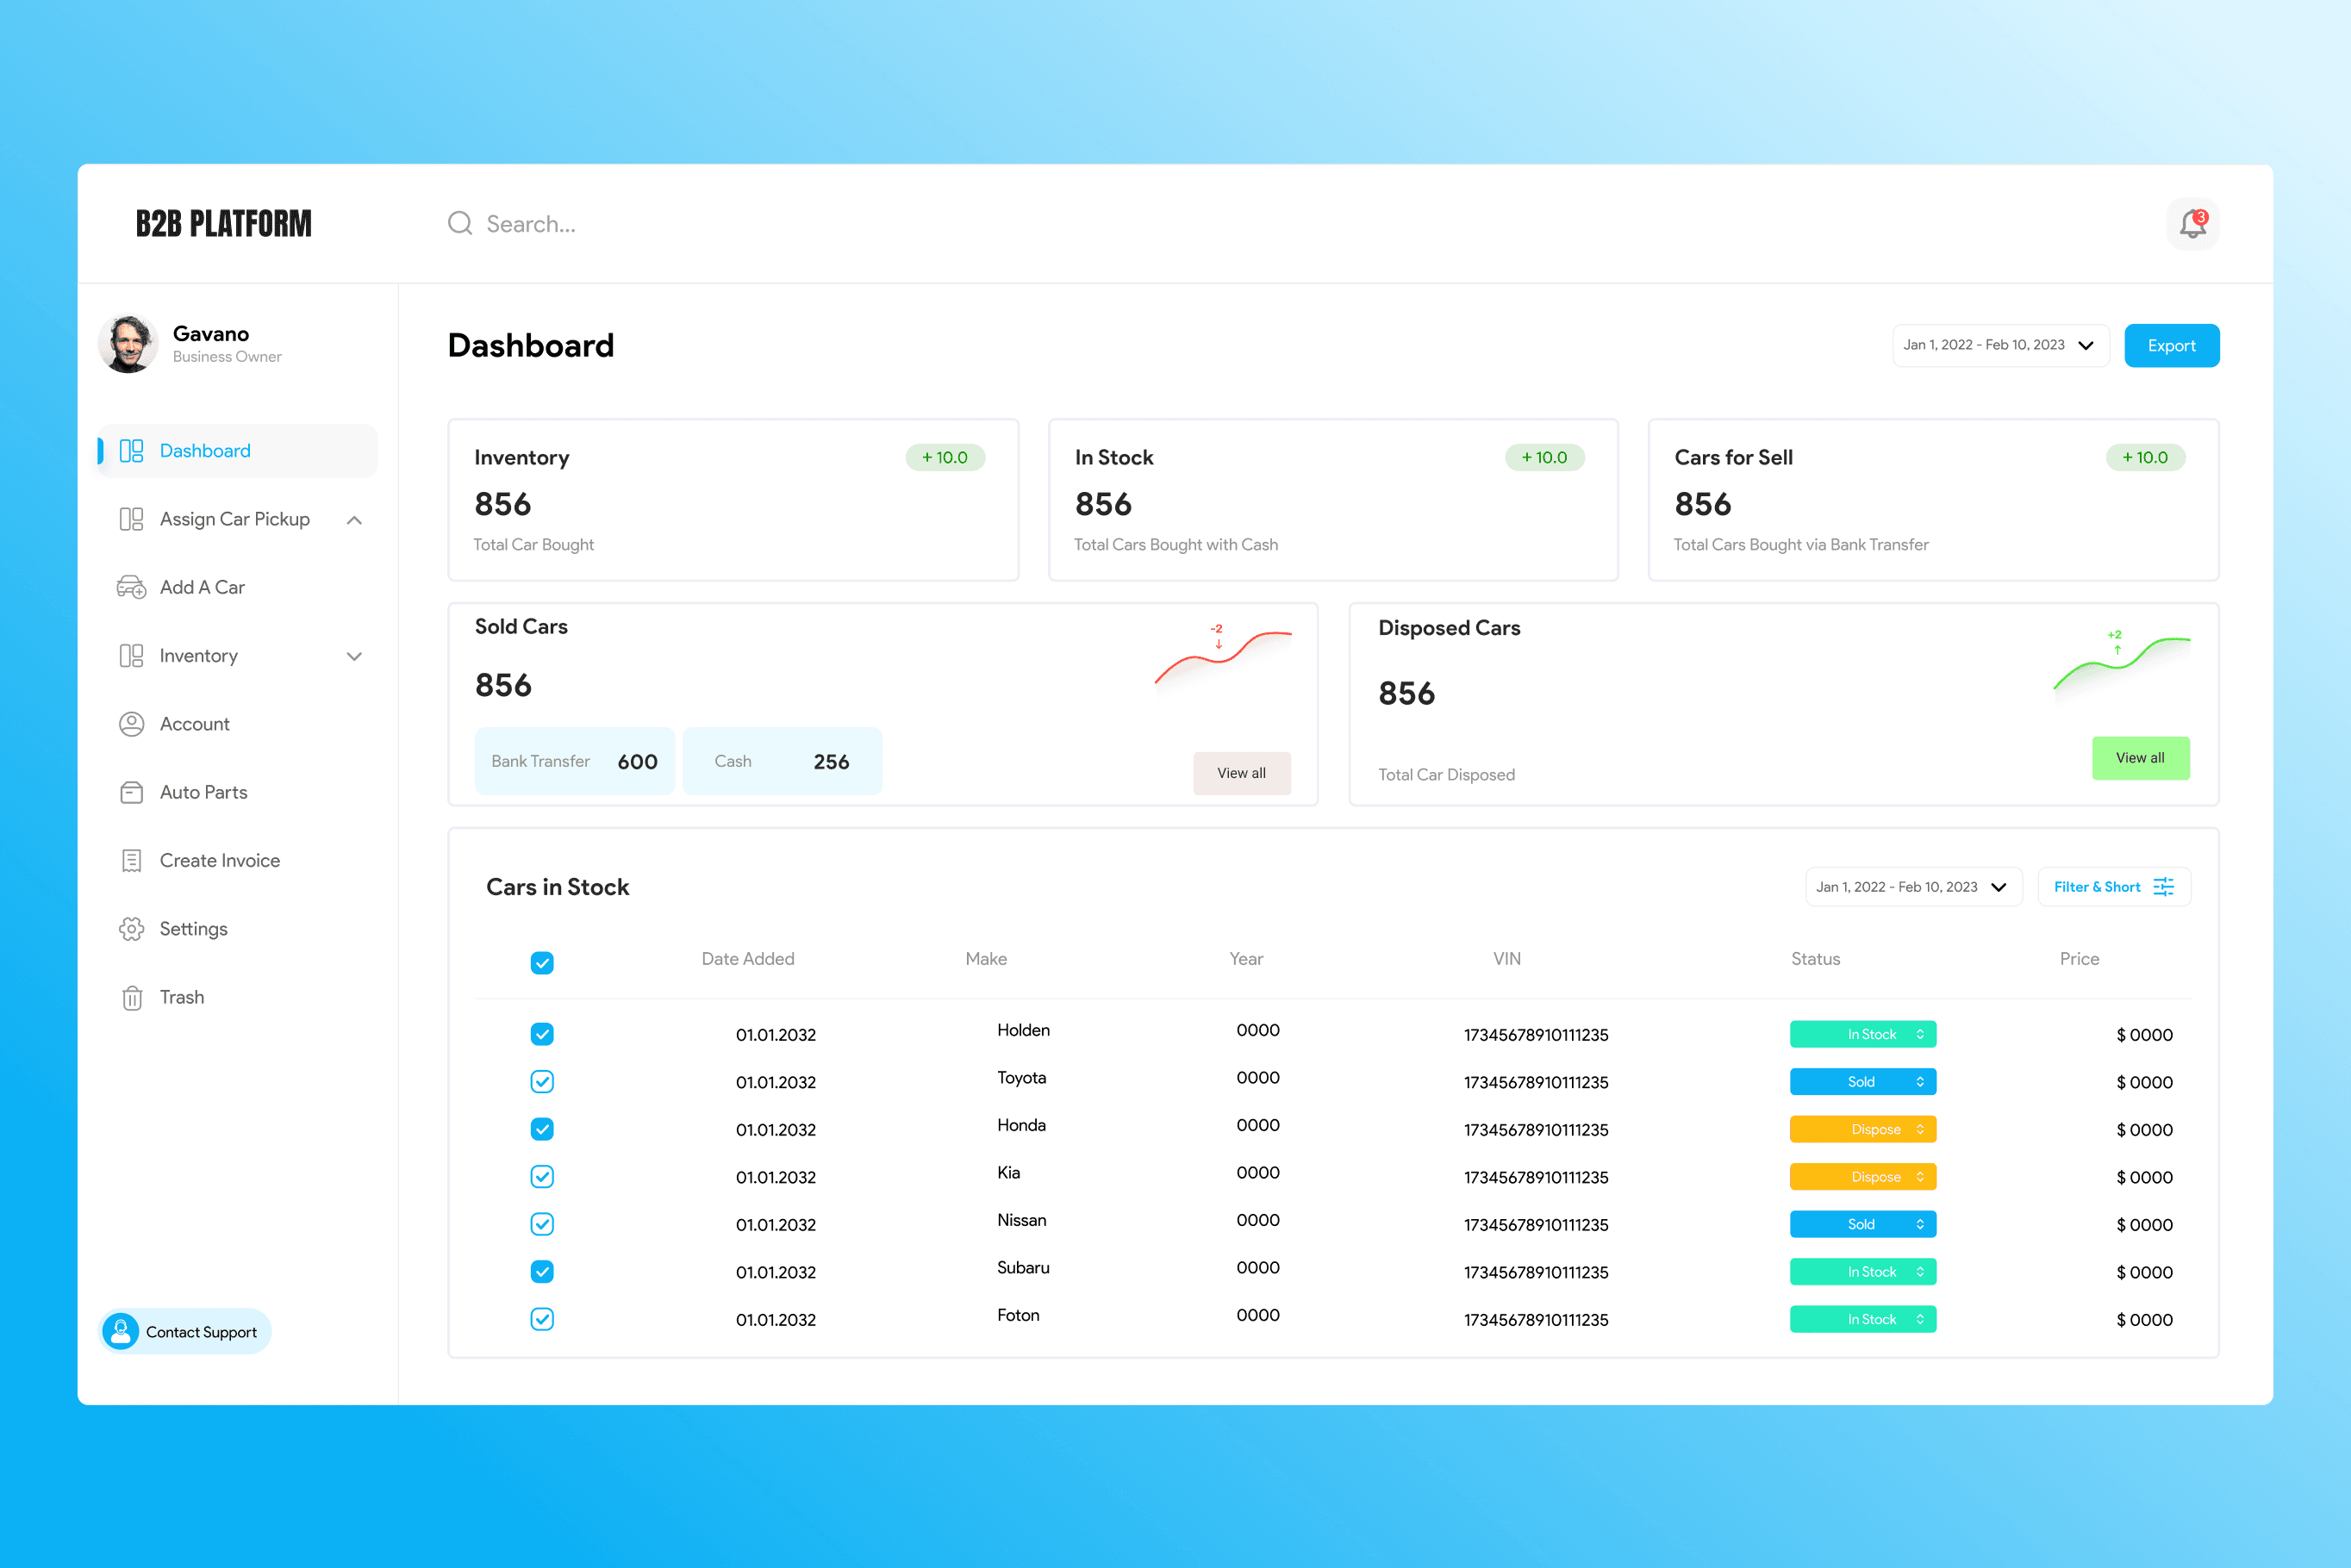Click View all on Disposed Cars
The image size is (2351, 1568).
2139,758
